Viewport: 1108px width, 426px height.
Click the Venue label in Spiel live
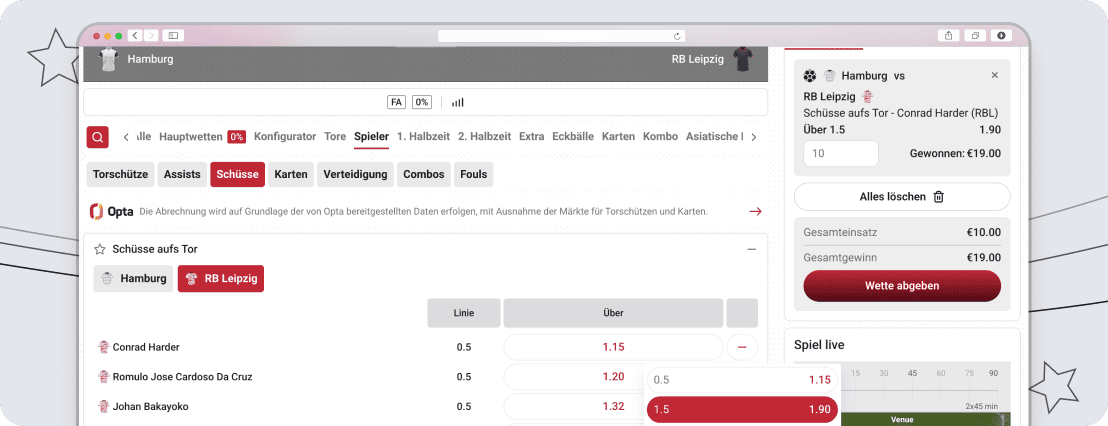coord(902,420)
